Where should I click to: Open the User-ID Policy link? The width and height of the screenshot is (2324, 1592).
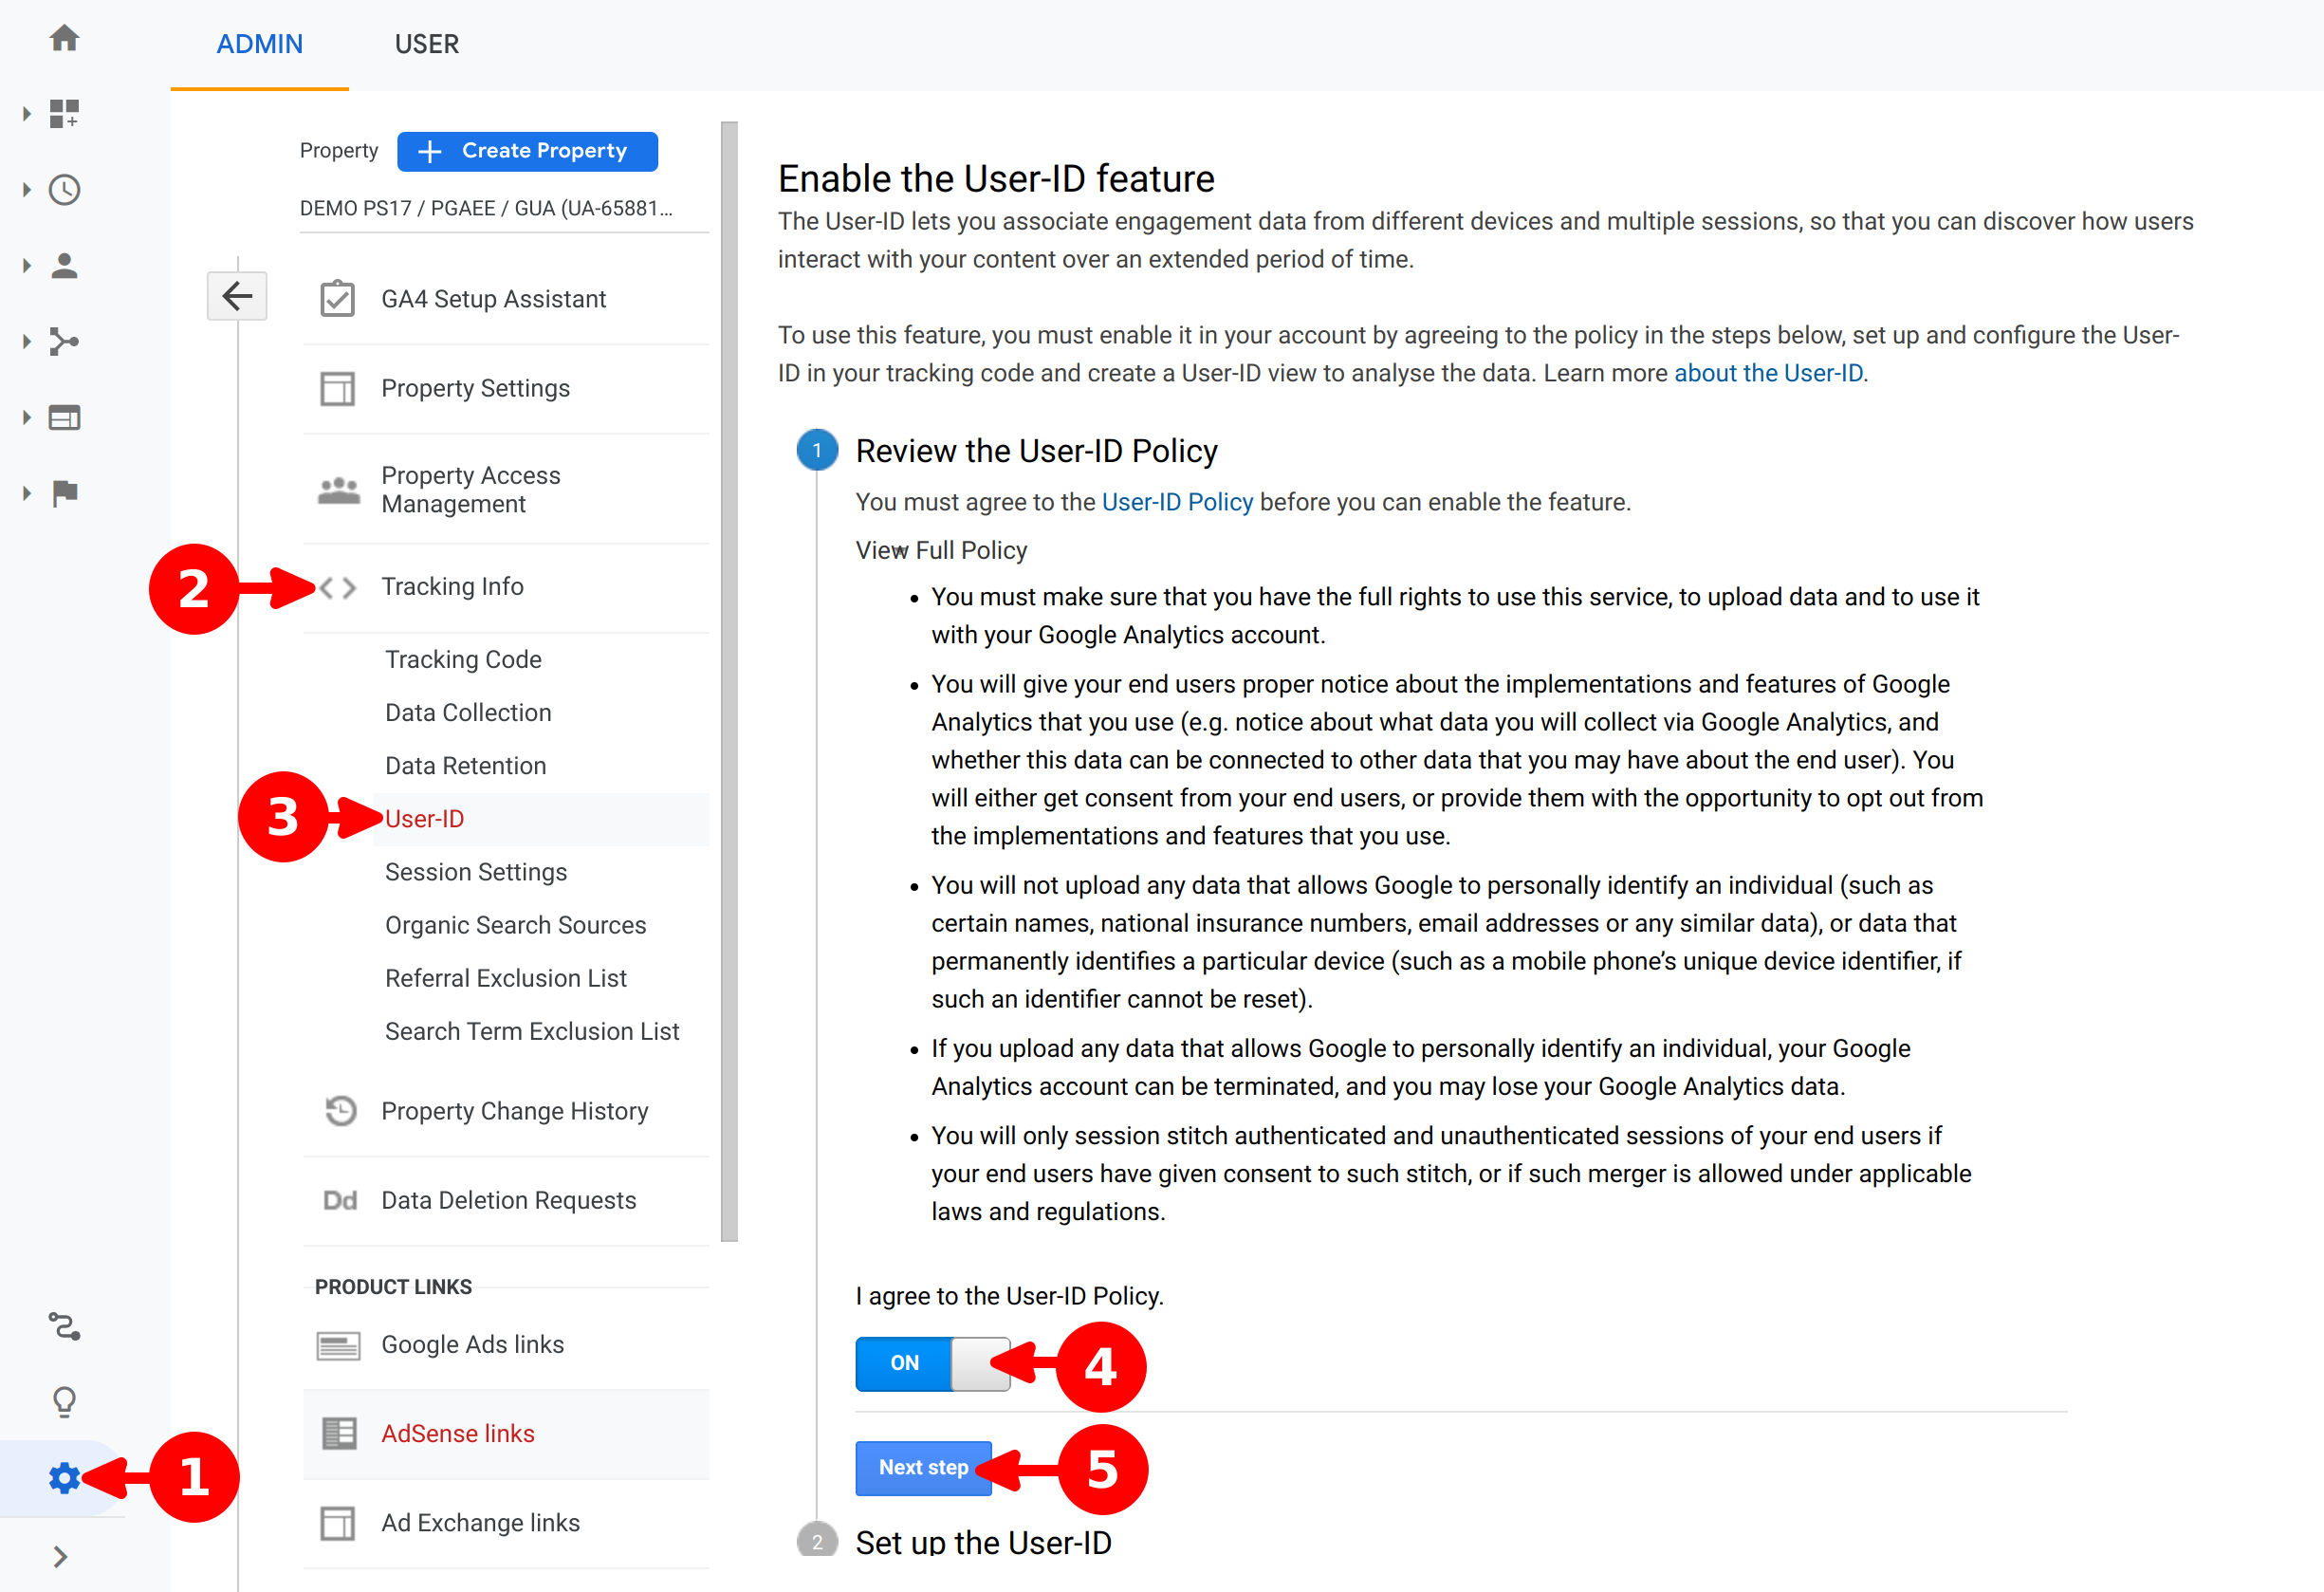pyautogui.click(x=1176, y=502)
